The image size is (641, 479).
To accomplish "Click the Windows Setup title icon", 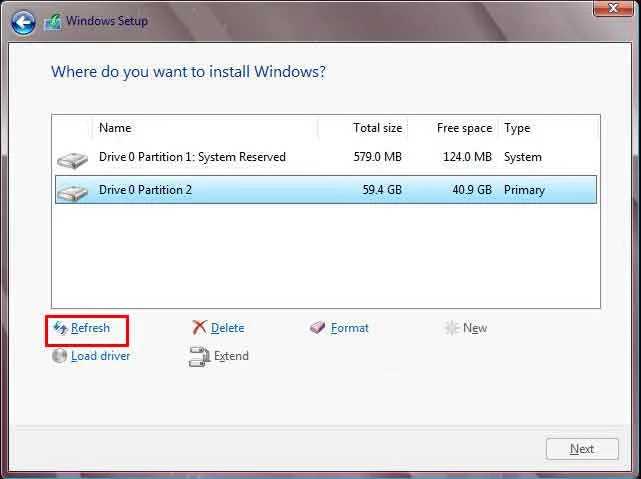I will coord(53,22).
